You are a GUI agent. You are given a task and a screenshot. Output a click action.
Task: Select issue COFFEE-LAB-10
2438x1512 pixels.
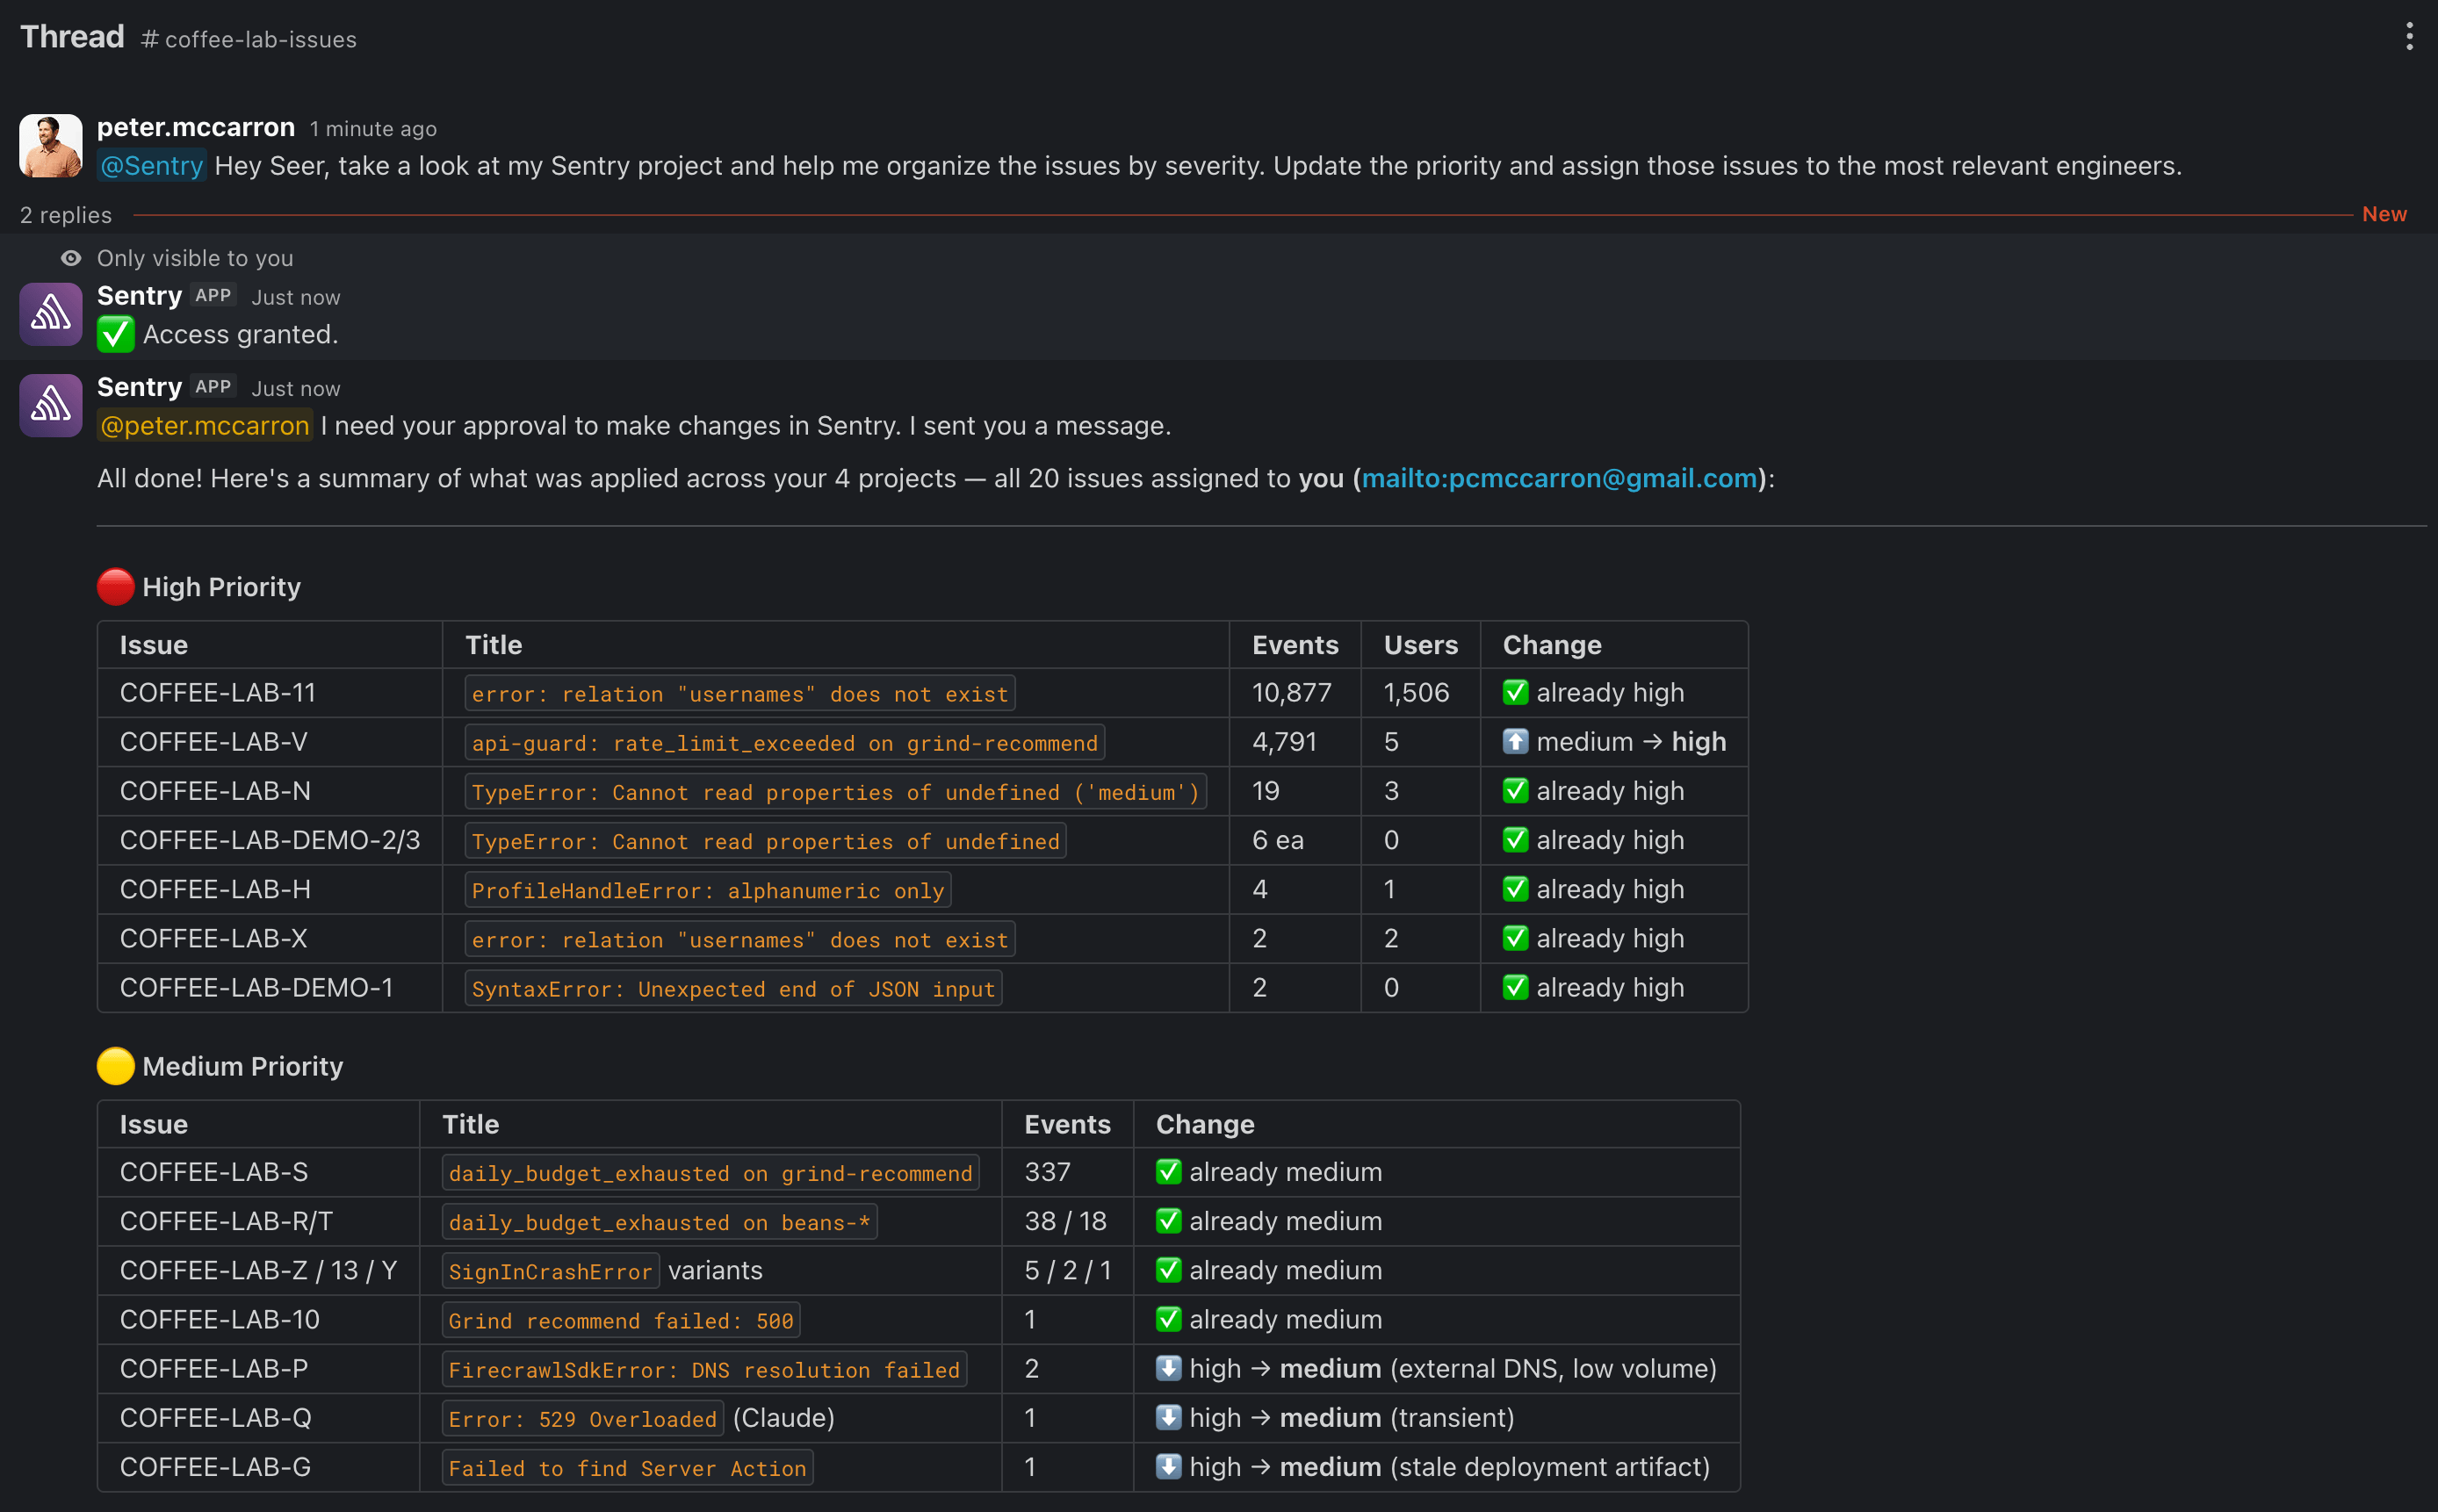pos(220,1319)
